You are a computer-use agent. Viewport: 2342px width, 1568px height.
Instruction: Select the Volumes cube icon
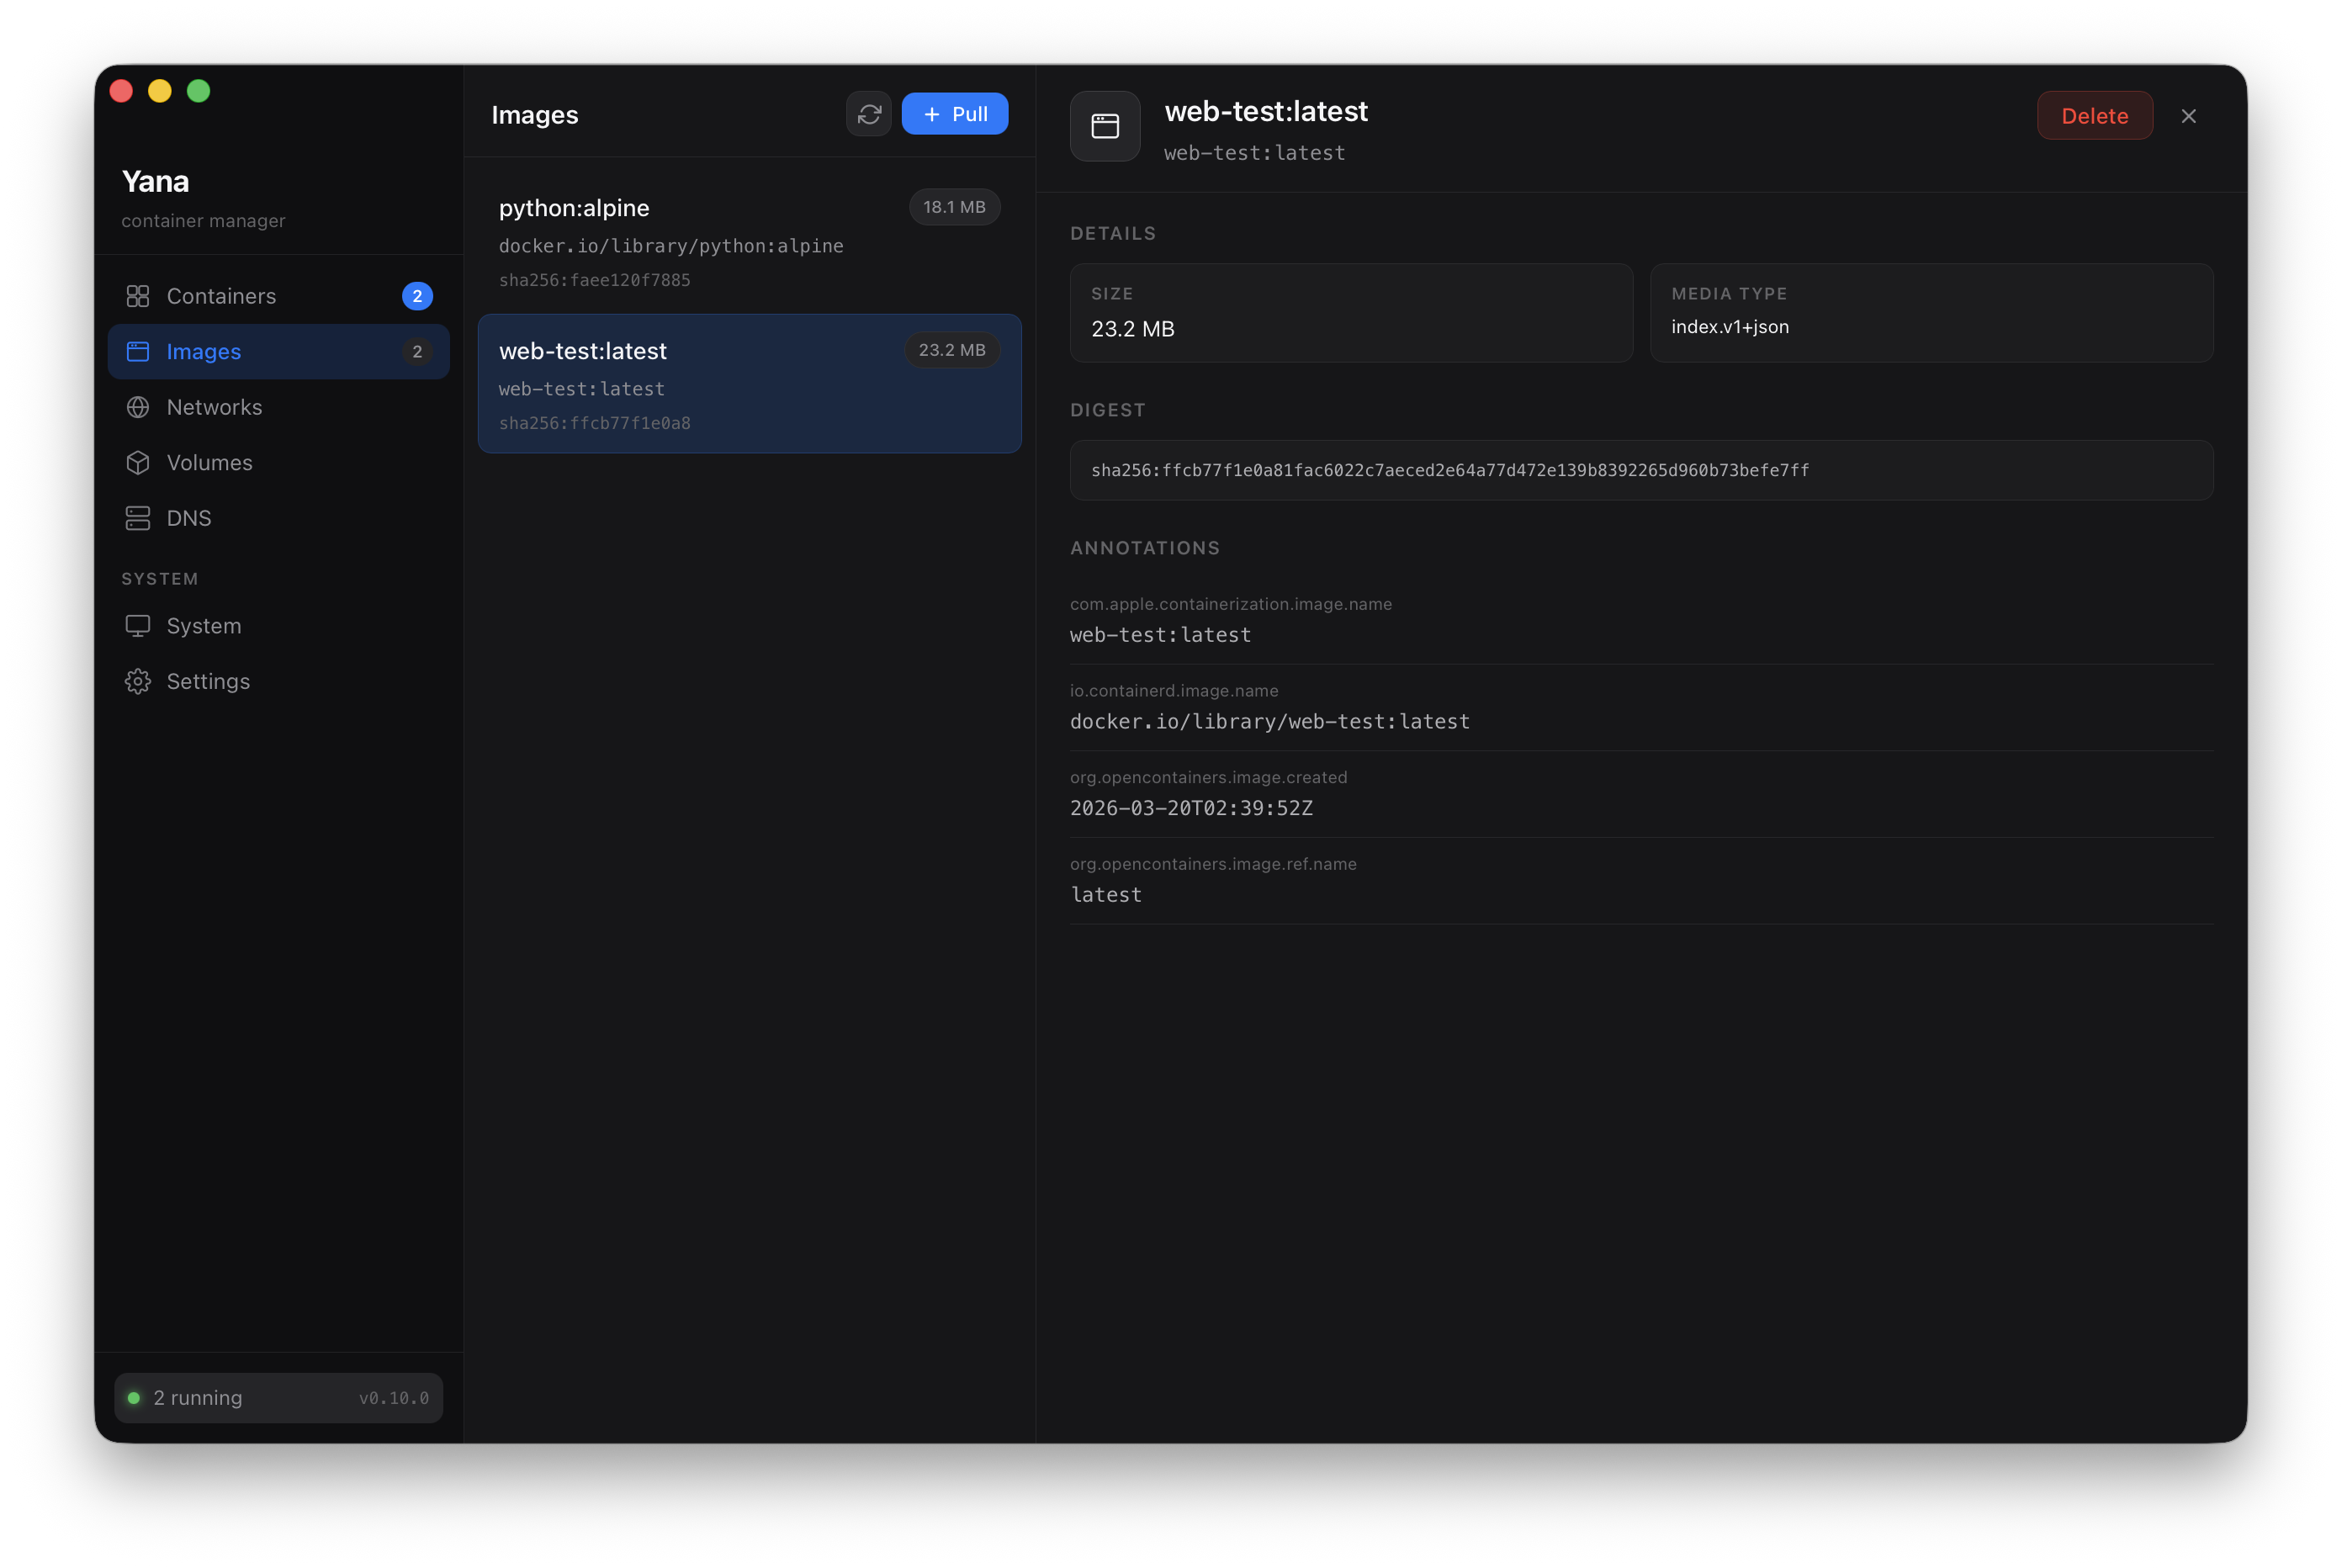coord(138,462)
